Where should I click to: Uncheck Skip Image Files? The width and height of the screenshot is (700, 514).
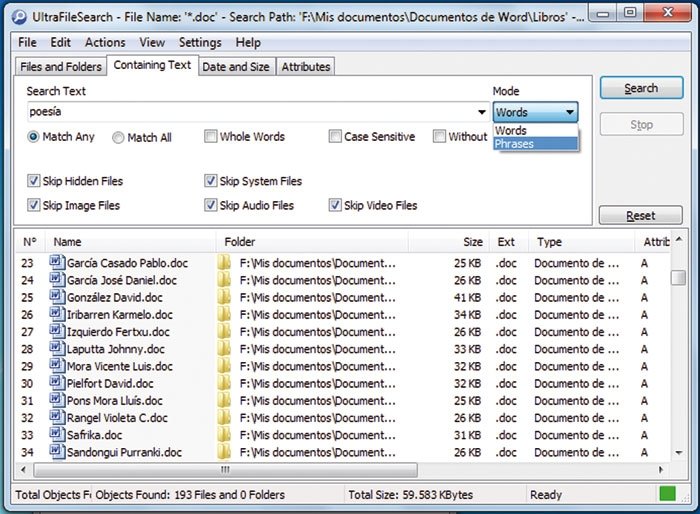coord(33,205)
